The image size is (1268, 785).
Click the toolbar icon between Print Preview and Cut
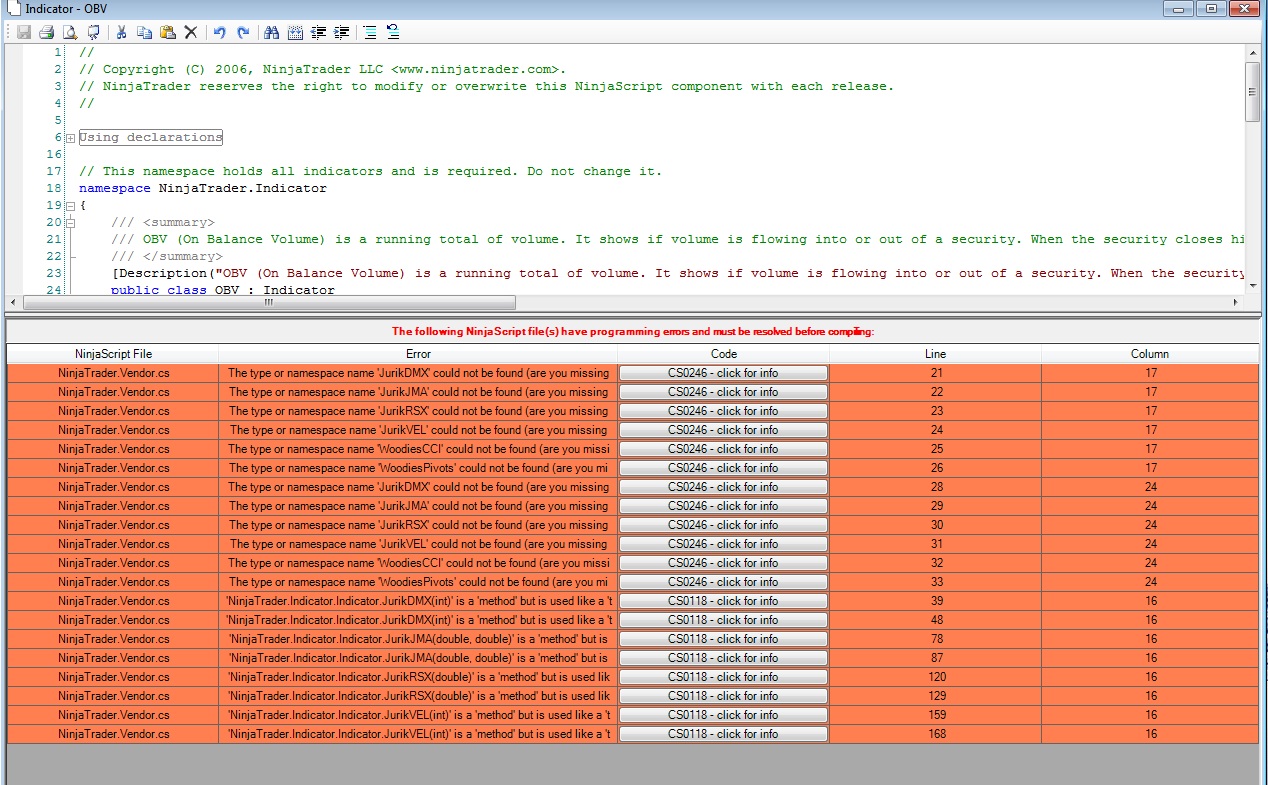pos(93,32)
